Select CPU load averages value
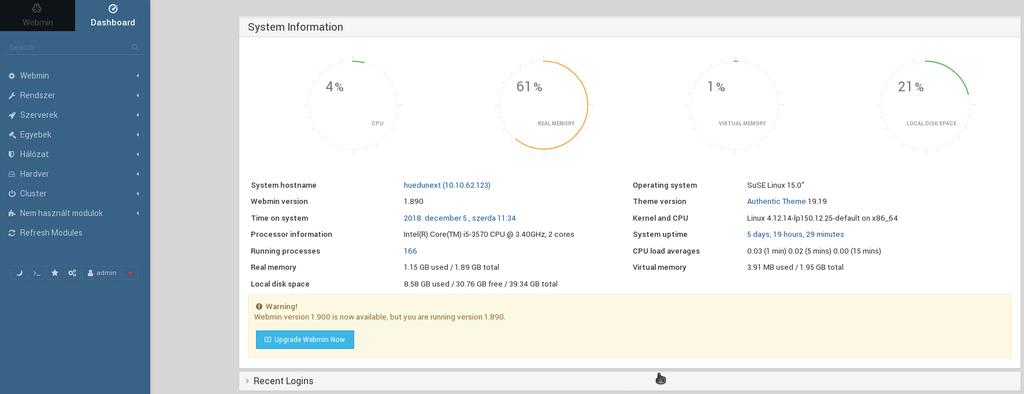This screenshot has height=394, width=1024. (x=814, y=251)
